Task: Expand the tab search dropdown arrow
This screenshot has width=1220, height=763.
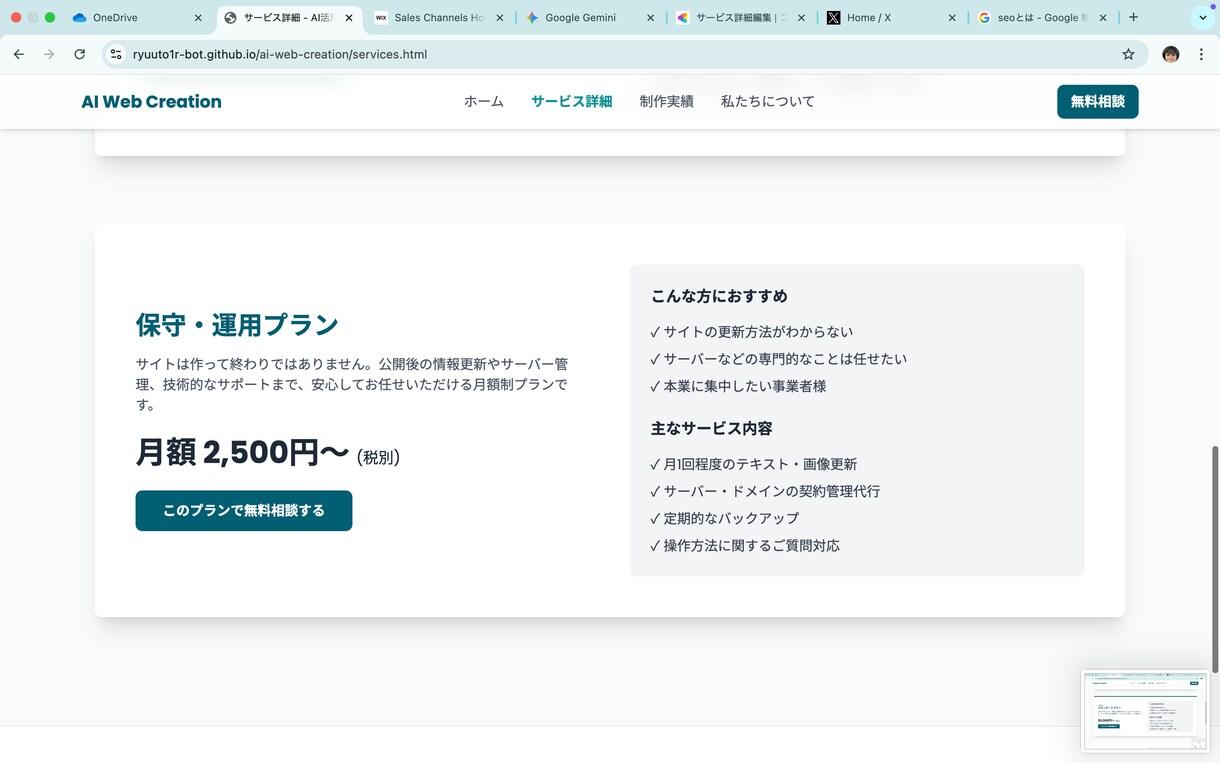Action: [1202, 18]
